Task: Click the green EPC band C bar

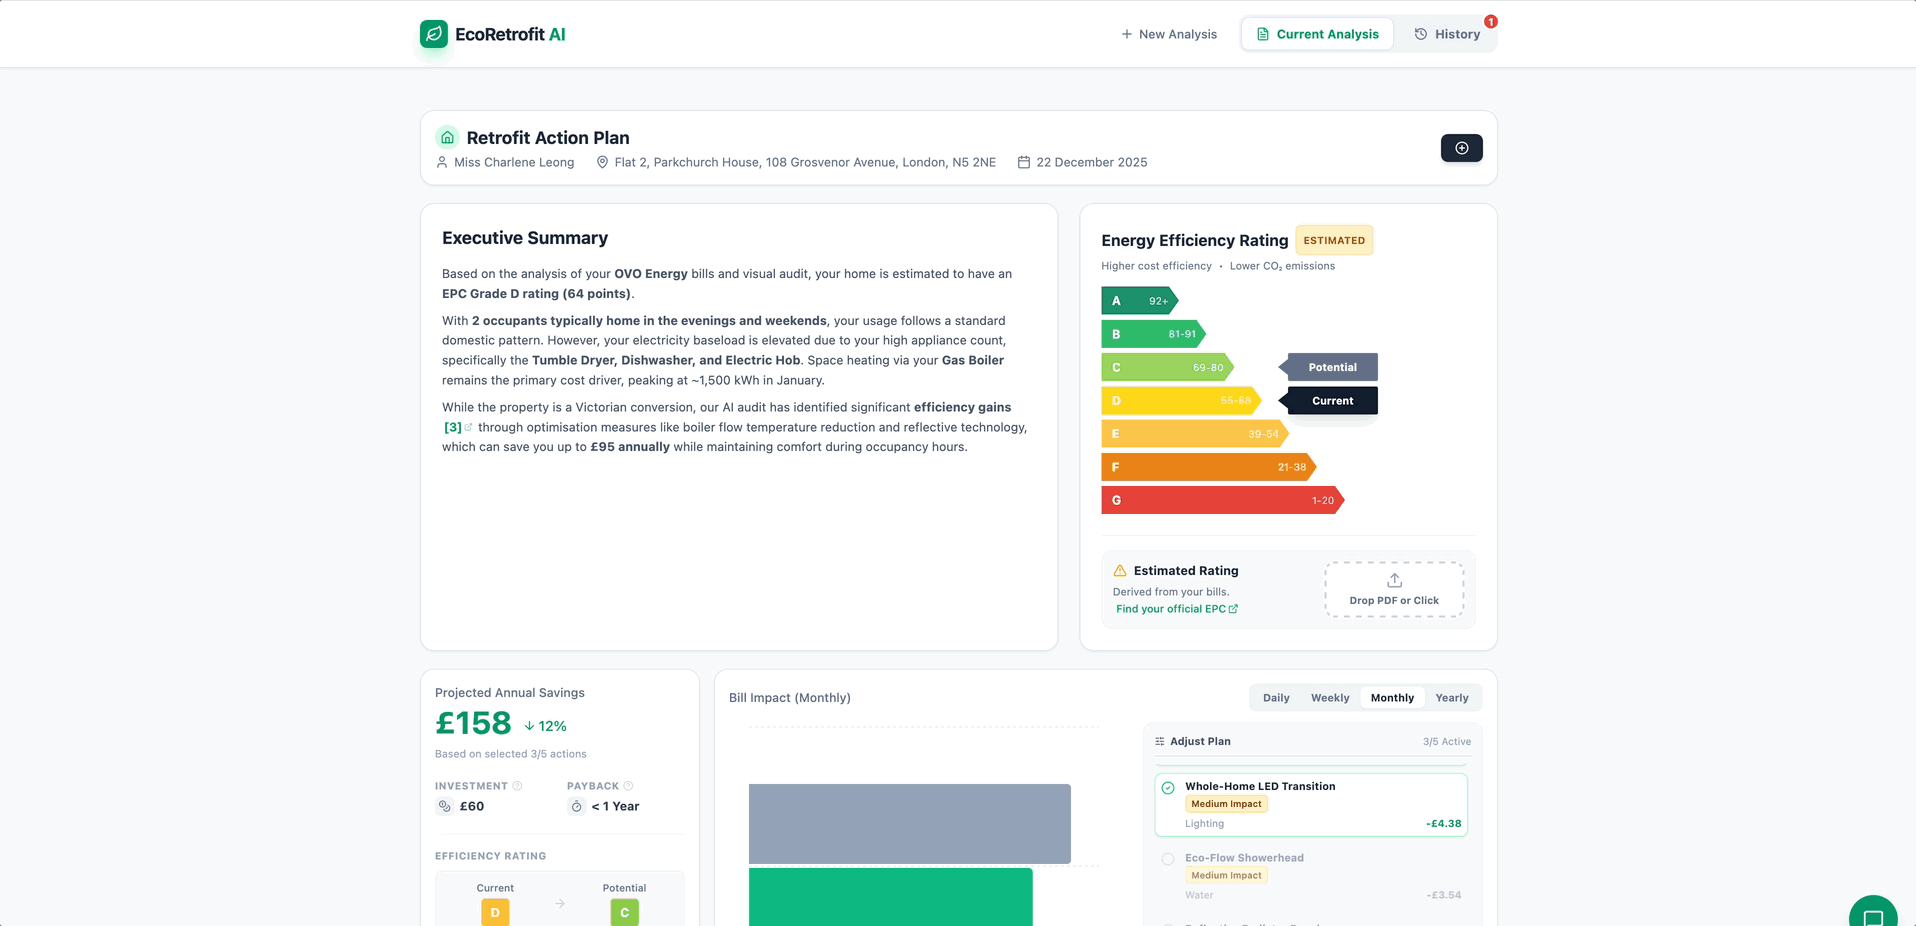Action: pos(1166,368)
